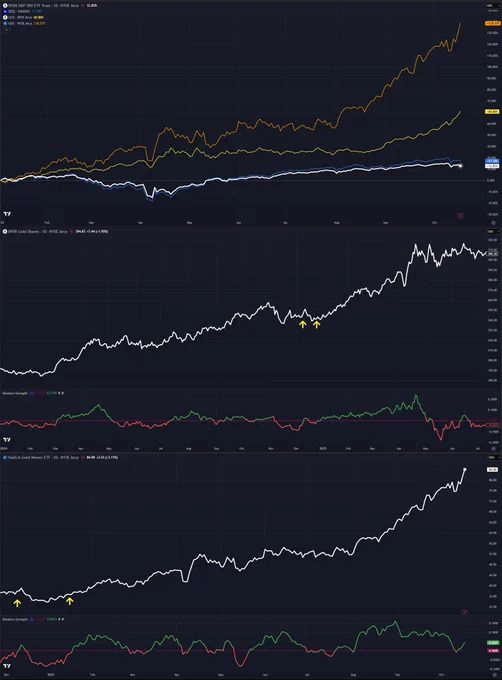The image size is (502, 680).
Task: Click the green RS value label on GDX axis
Action: coord(493,643)
